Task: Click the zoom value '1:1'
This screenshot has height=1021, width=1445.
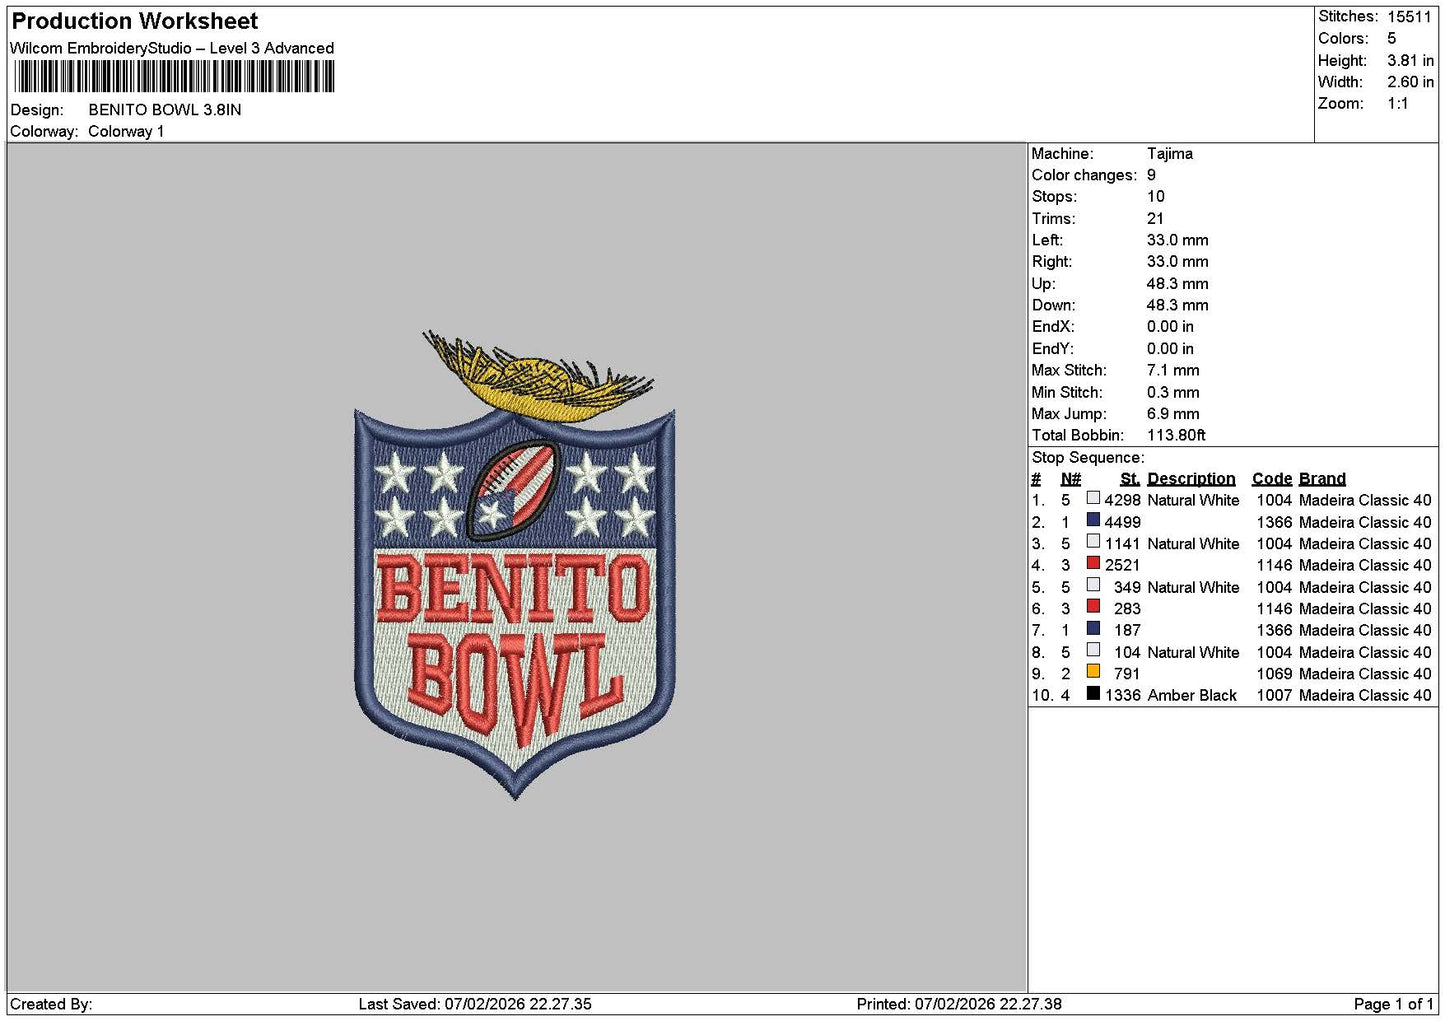Action: point(1397,104)
